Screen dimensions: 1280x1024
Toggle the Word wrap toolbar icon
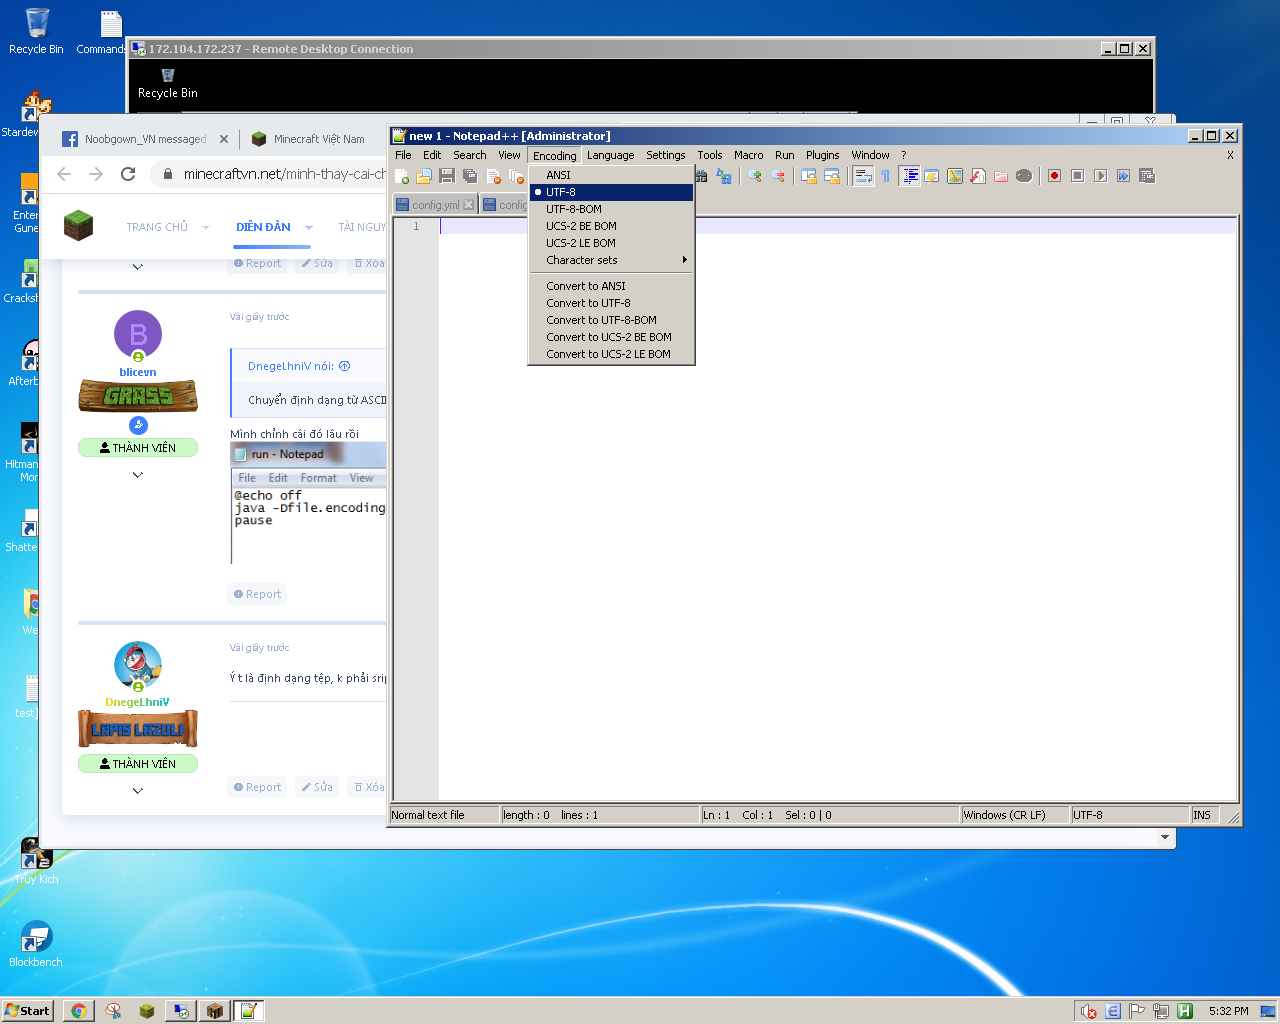863,176
